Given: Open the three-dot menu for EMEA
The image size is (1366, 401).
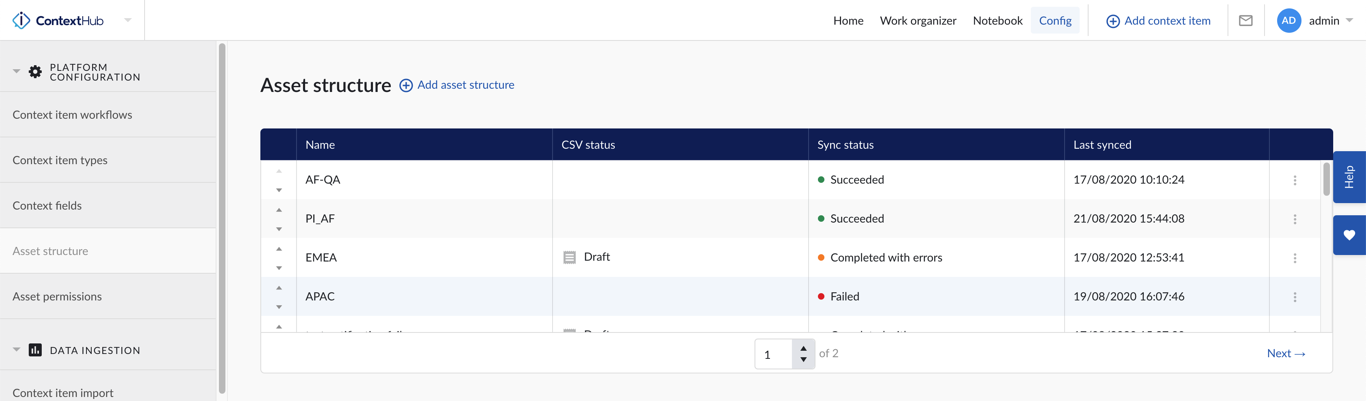Looking at the screenshot, I should (1295, 258).
